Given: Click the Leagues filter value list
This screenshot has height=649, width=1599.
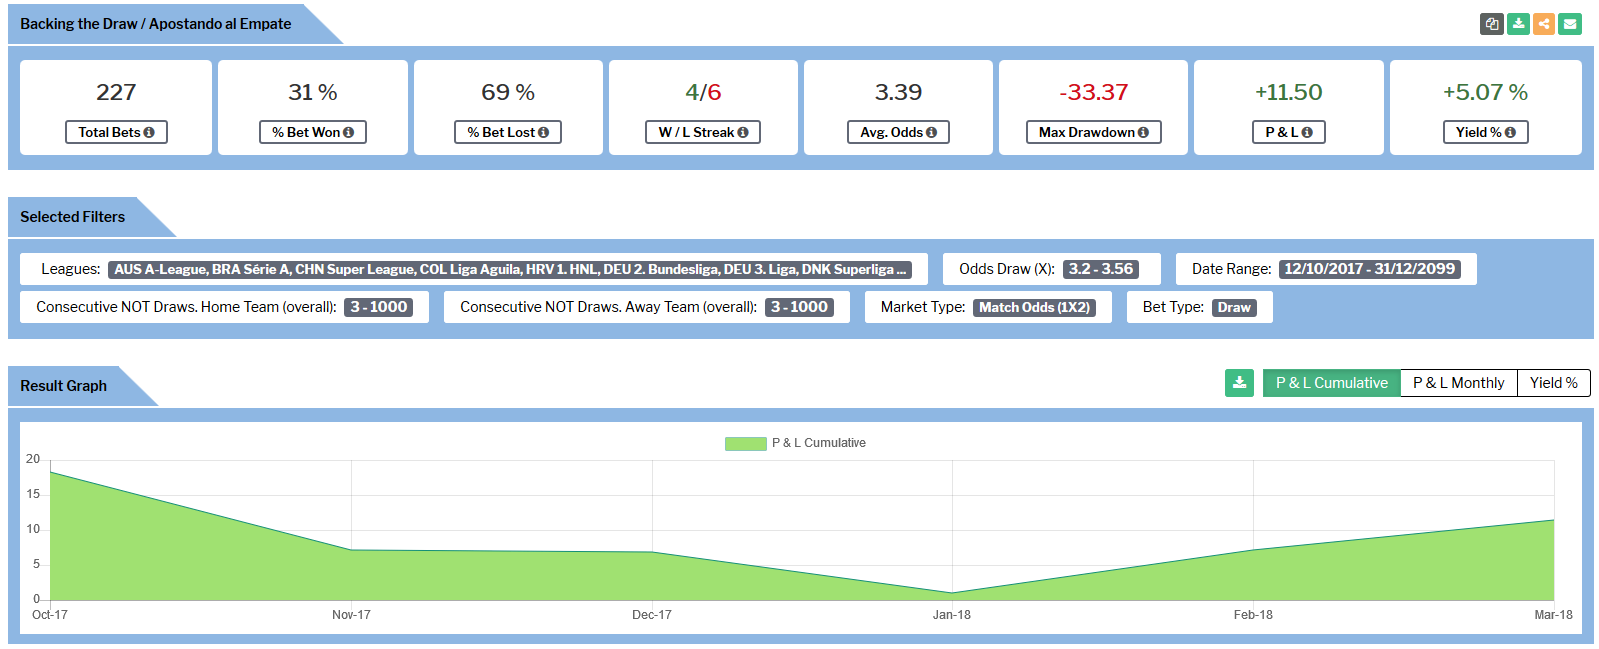Looking at the screenshot, I should 510,269.
